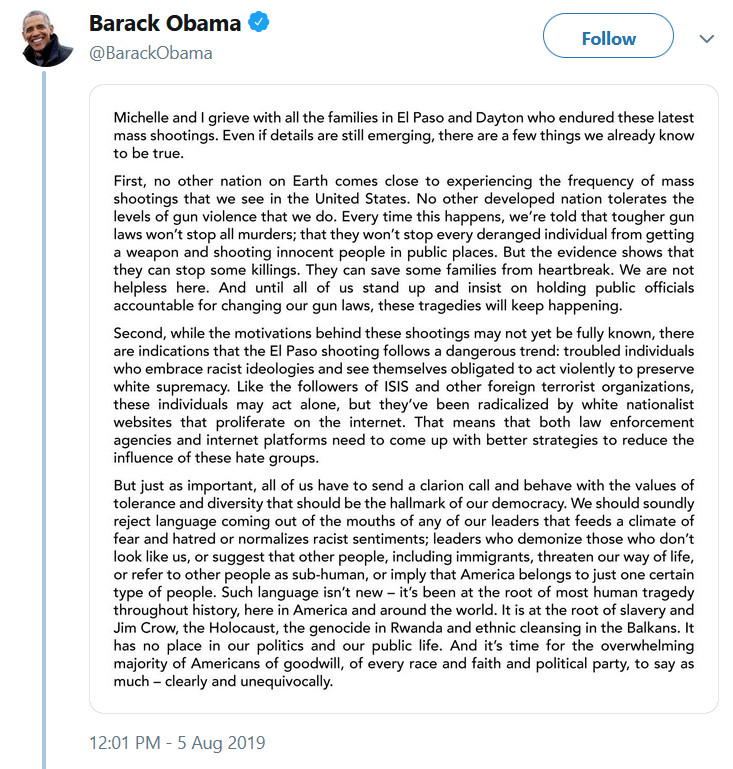733x769 pixels.
Task: Click the 5 Aug 2019 date
Action: pyautogui.click(x=221, y=743)
